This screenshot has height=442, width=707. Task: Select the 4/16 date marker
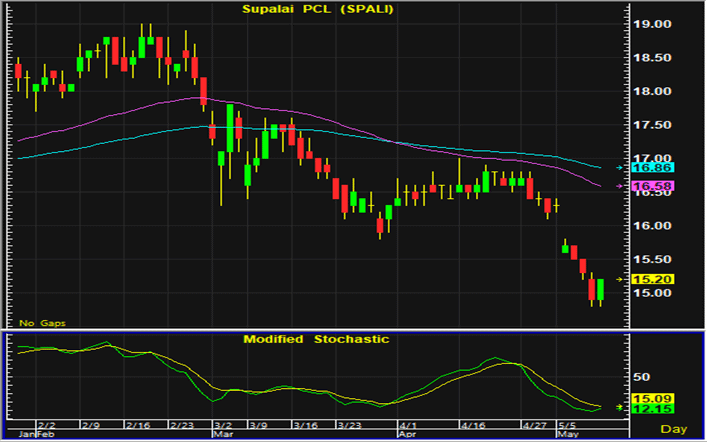click(x=473, y=425)
